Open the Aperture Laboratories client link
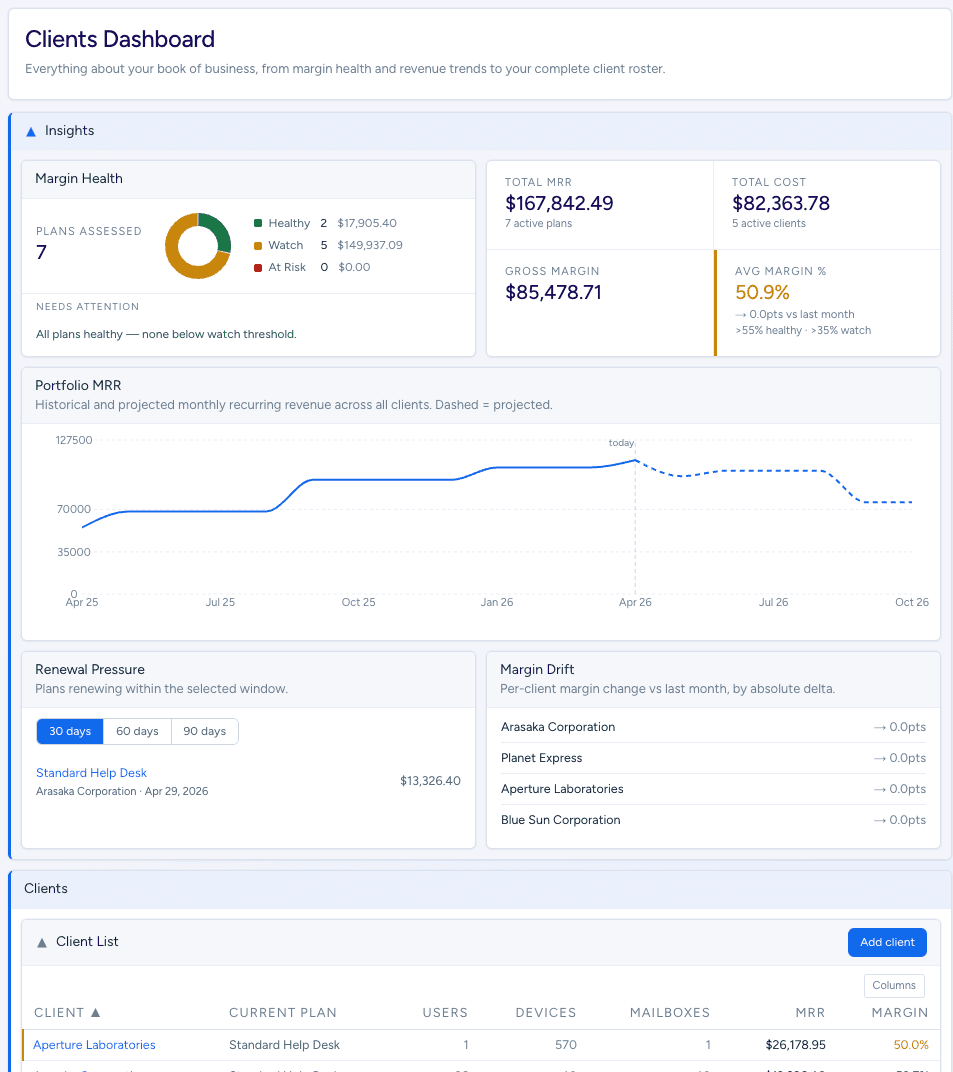The width and height of the screenshot is (953, 1072). [x=93, y=1044]
